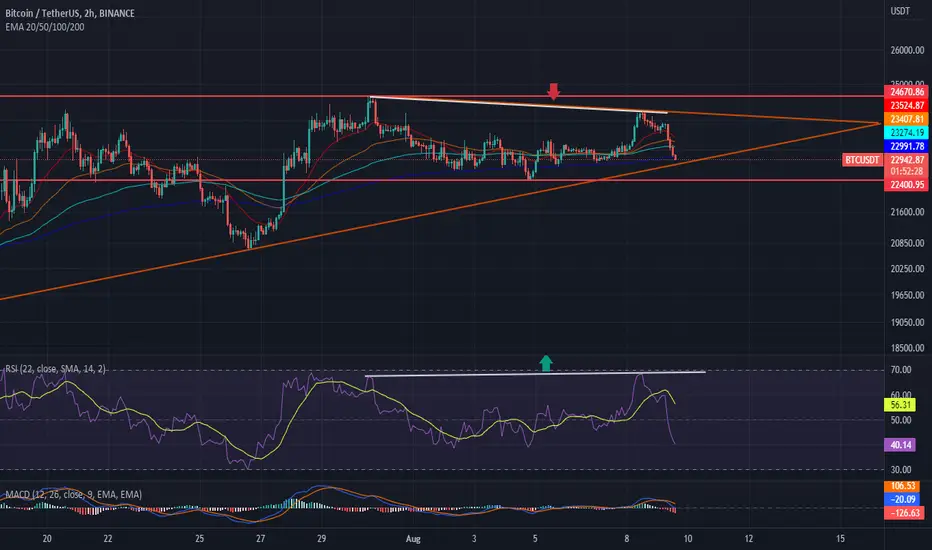
Task: Click the 20850.00 price axis value
Action: click(907, 243)
